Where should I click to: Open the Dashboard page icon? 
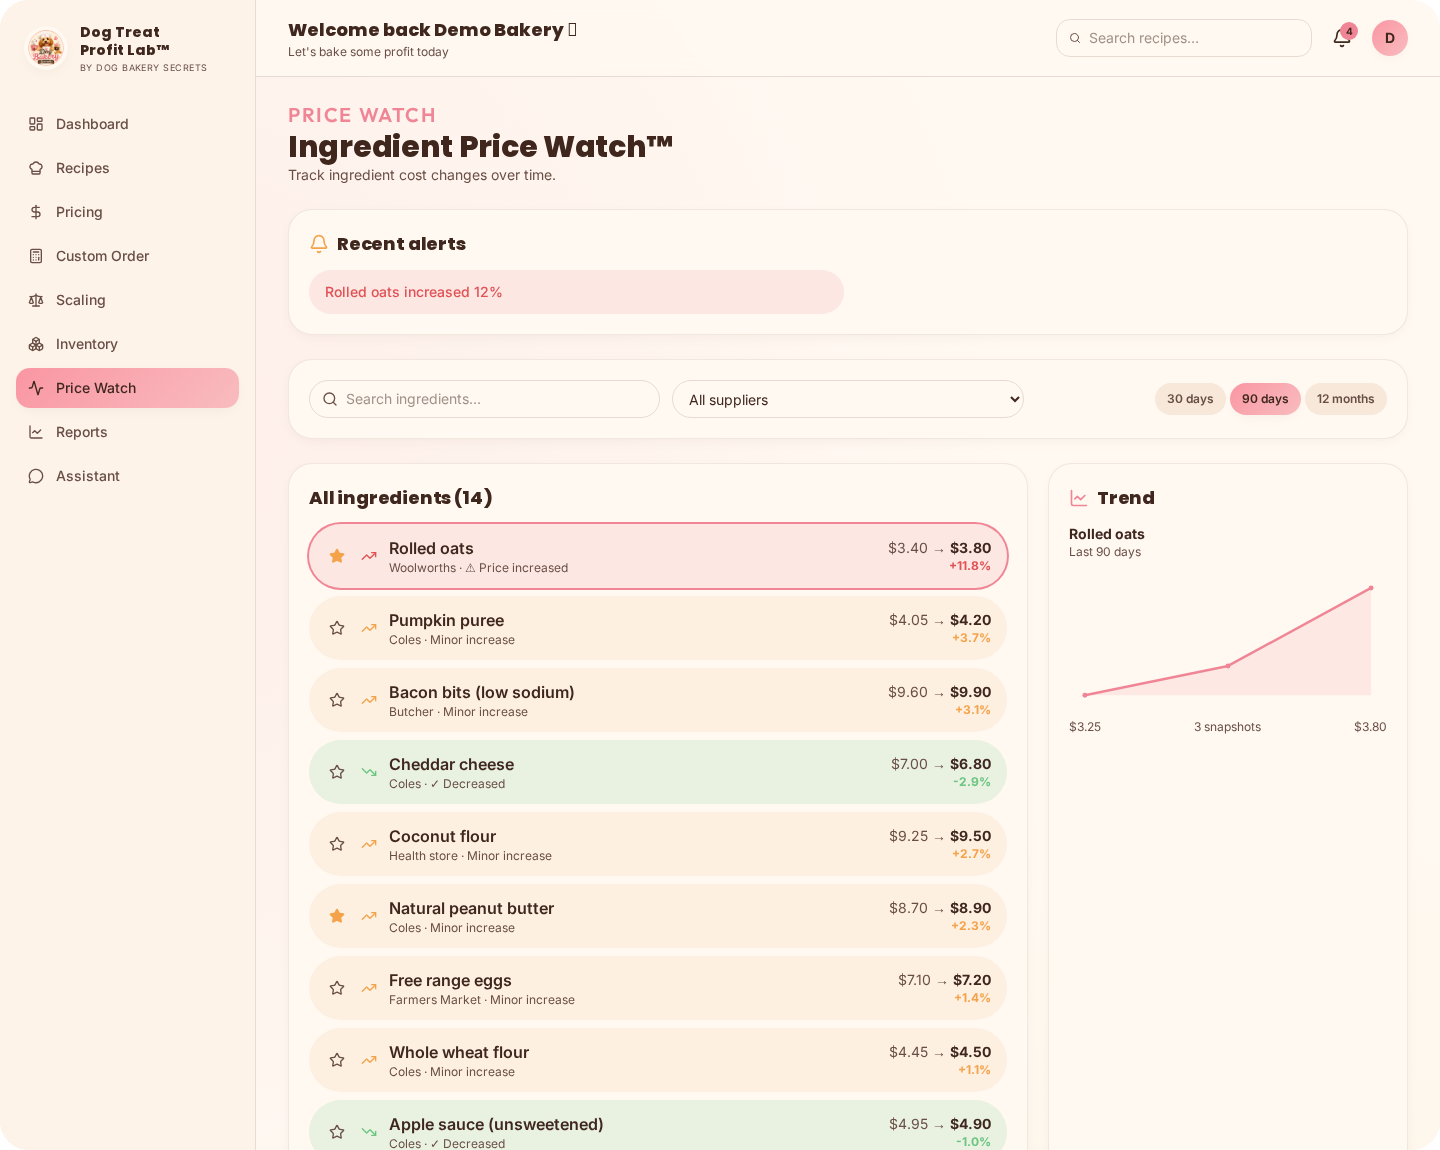coord(36,124)
